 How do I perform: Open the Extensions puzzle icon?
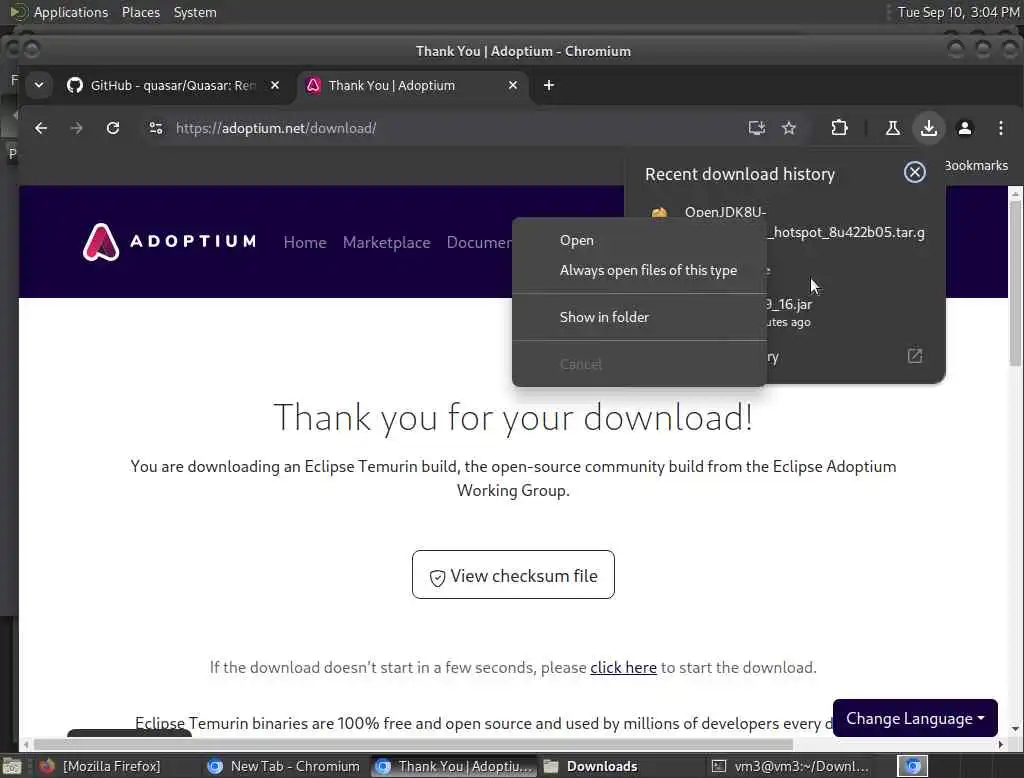pos(839,128)
